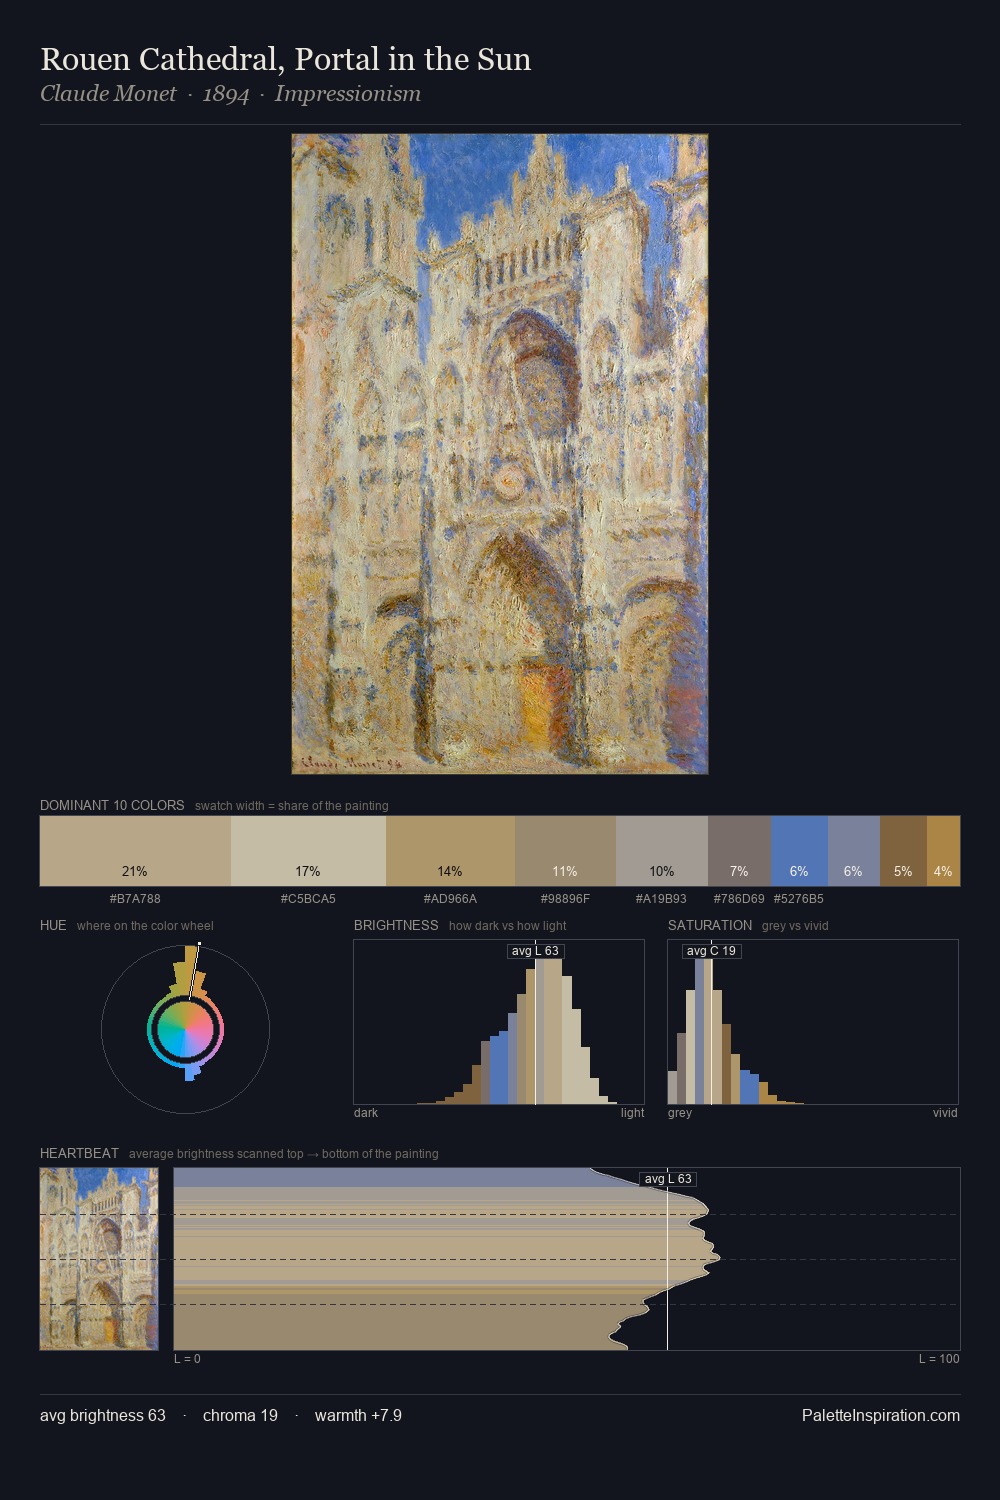Click footer text avg brightness 63
This screenshot has width=1000, height=1500.
click(103, 1415)
